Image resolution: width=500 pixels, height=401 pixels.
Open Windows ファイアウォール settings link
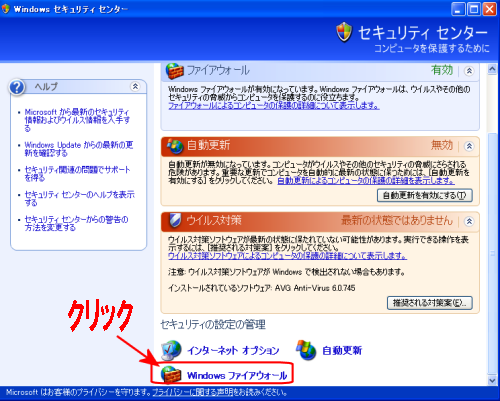(237, 376)
